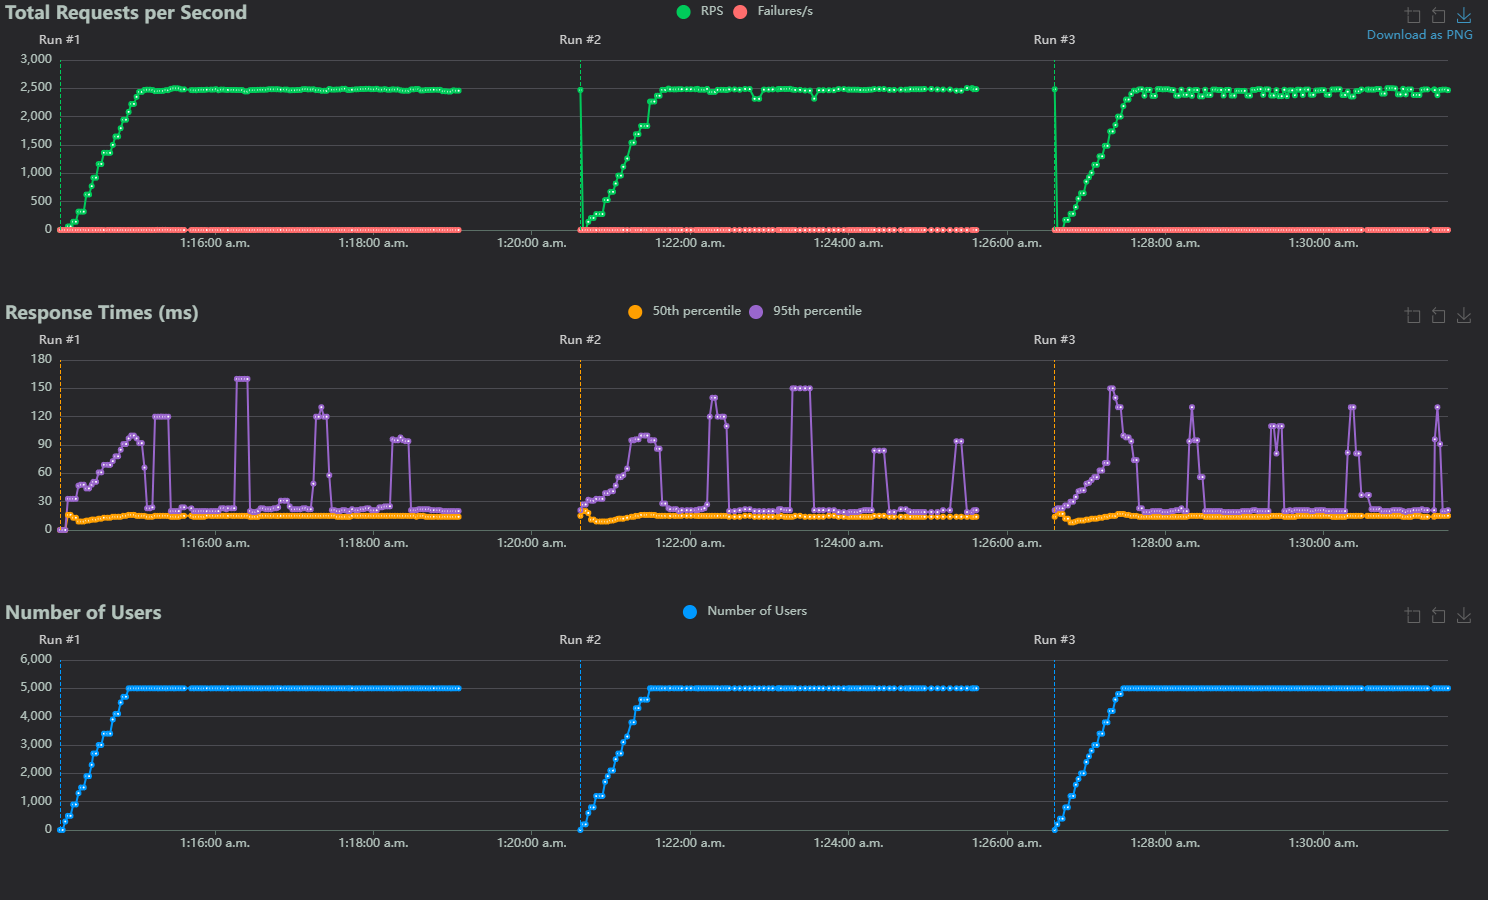Click the 150 y-axis label
1488x900 pixels.
point(41,387)
